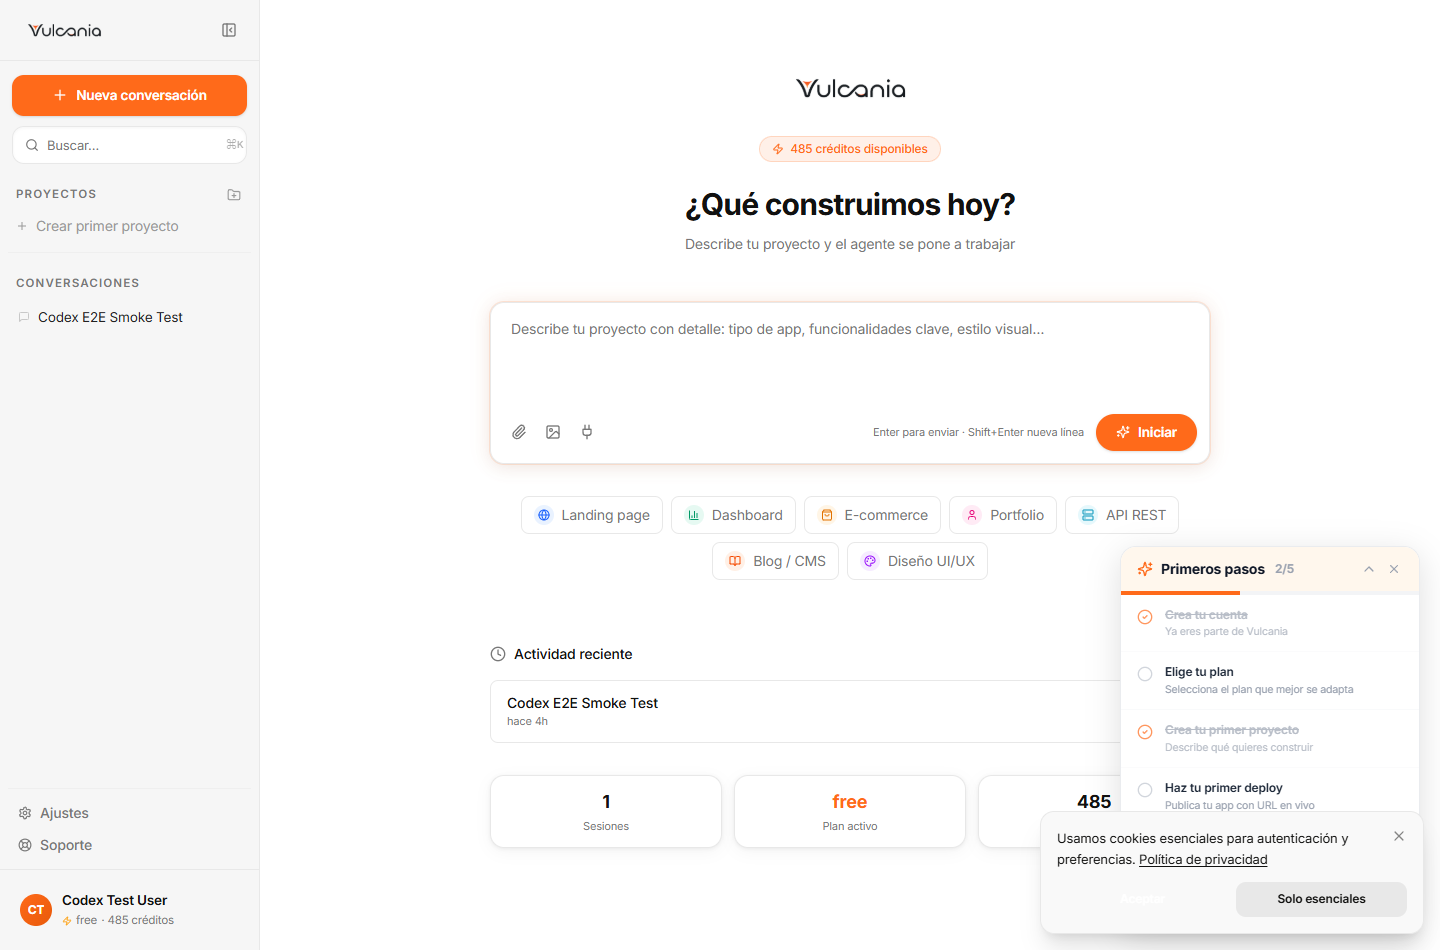Dismiss the cookie notice with X
The image size is (1440, 950).
1399,836
